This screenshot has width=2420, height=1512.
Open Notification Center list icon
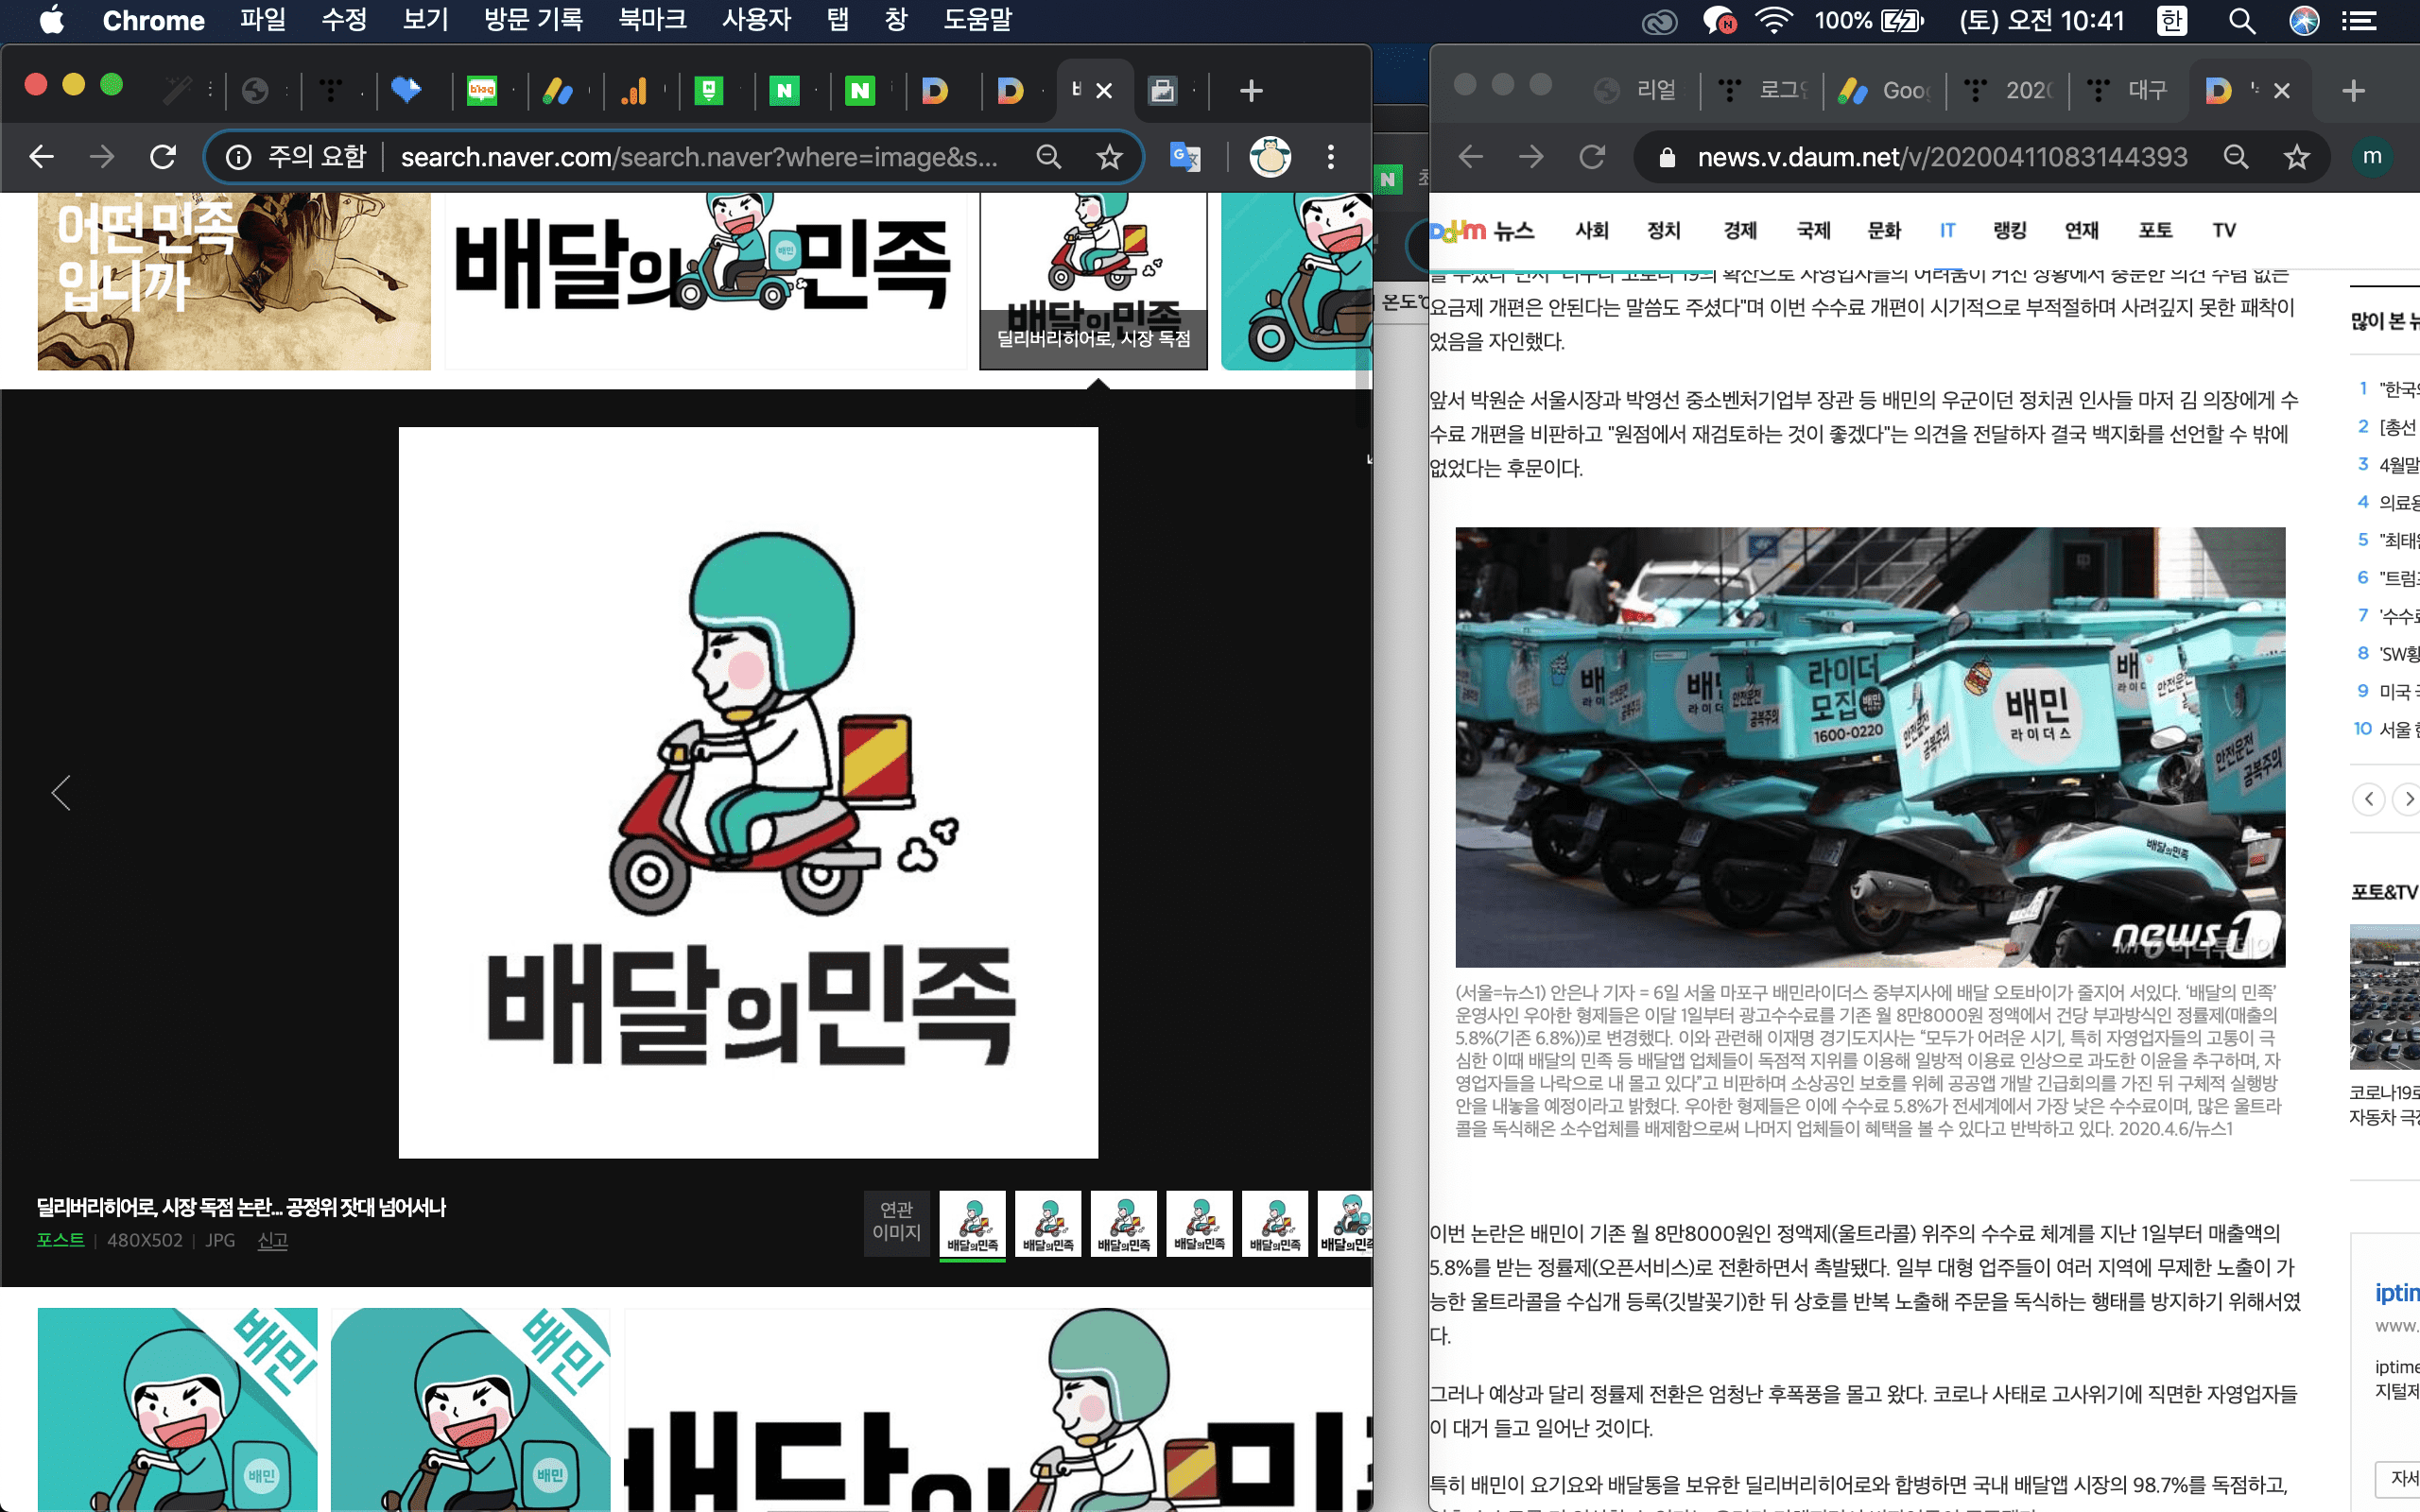2360,21
